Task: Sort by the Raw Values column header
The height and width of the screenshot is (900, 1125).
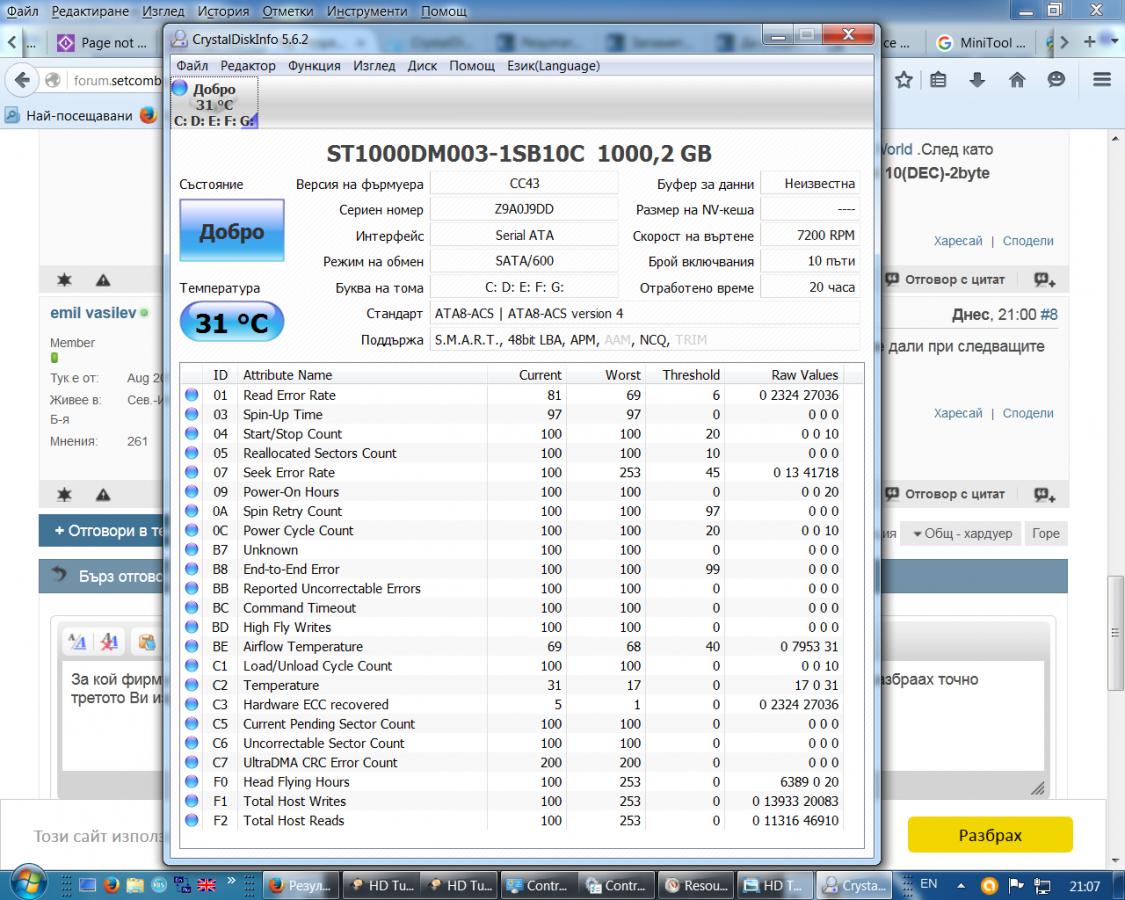Action: (x=804, y=375)
